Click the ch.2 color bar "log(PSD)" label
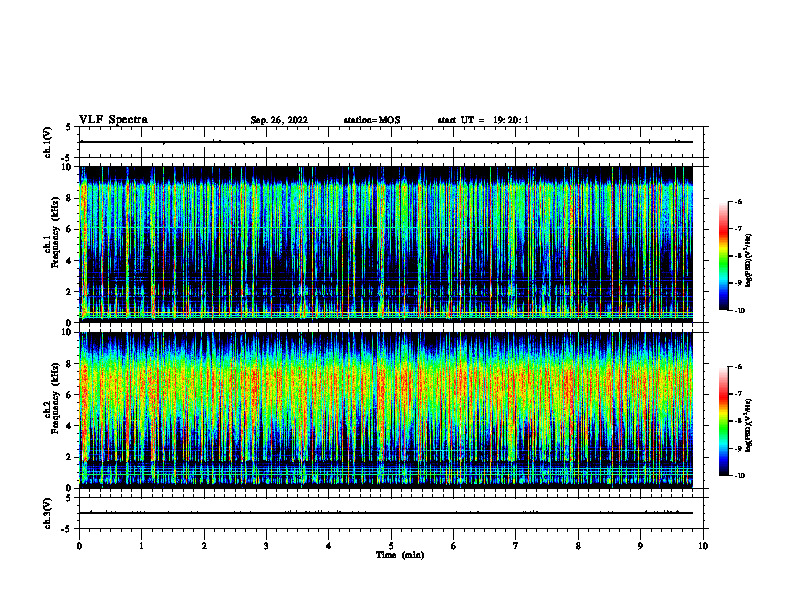 click(749, 425)
